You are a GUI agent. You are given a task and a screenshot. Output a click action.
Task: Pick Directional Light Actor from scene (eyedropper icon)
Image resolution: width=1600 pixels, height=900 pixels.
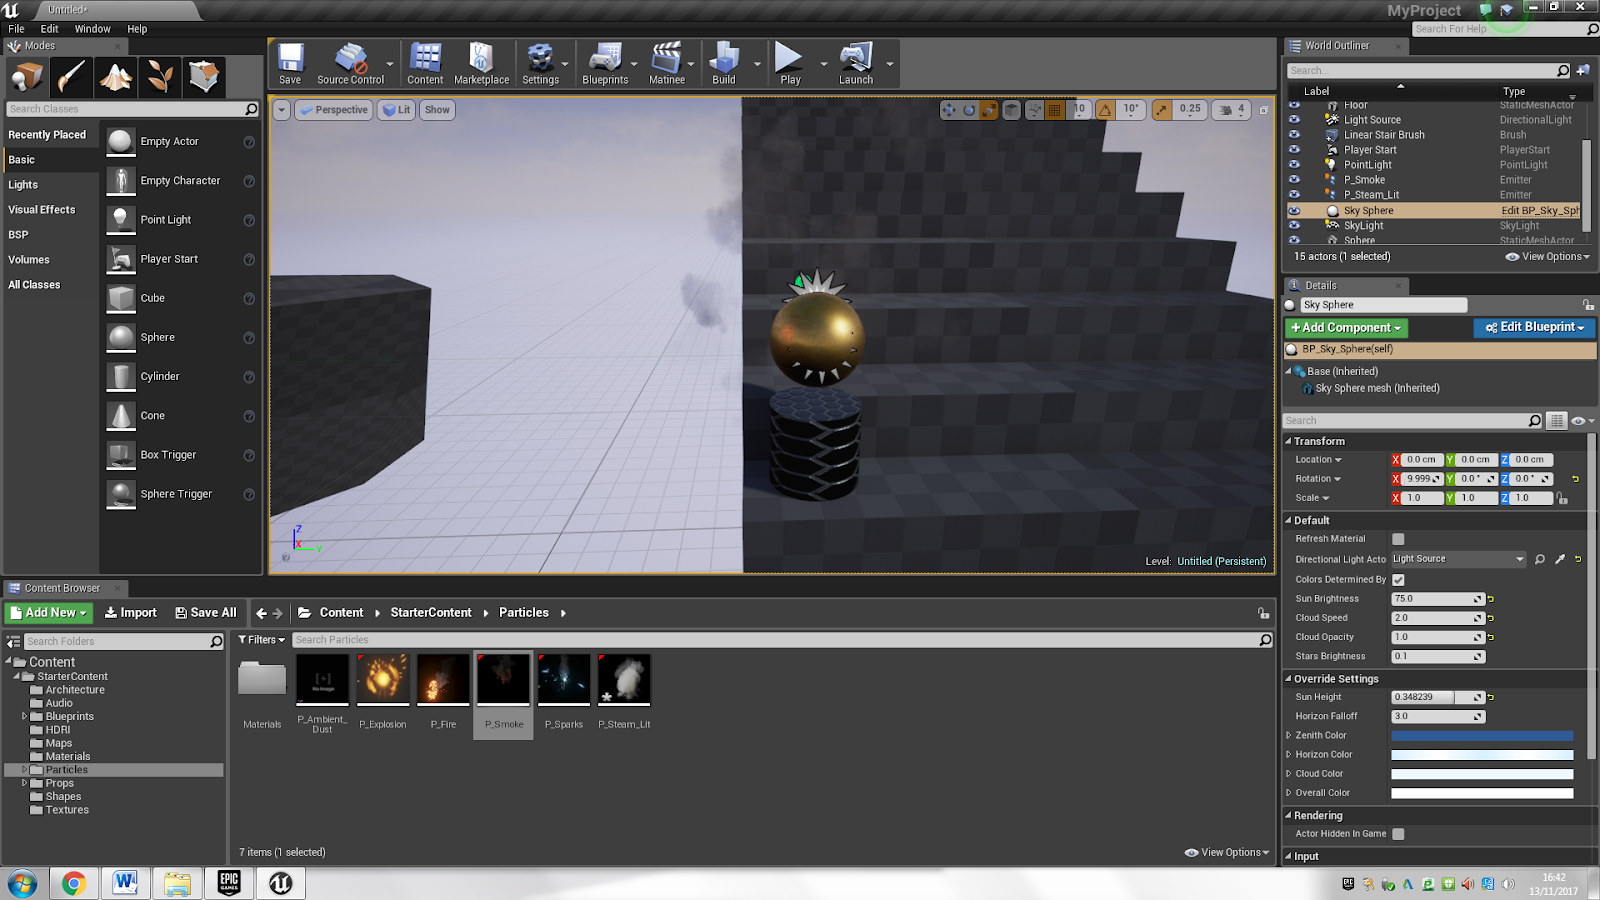click(x=1560, y=559)
